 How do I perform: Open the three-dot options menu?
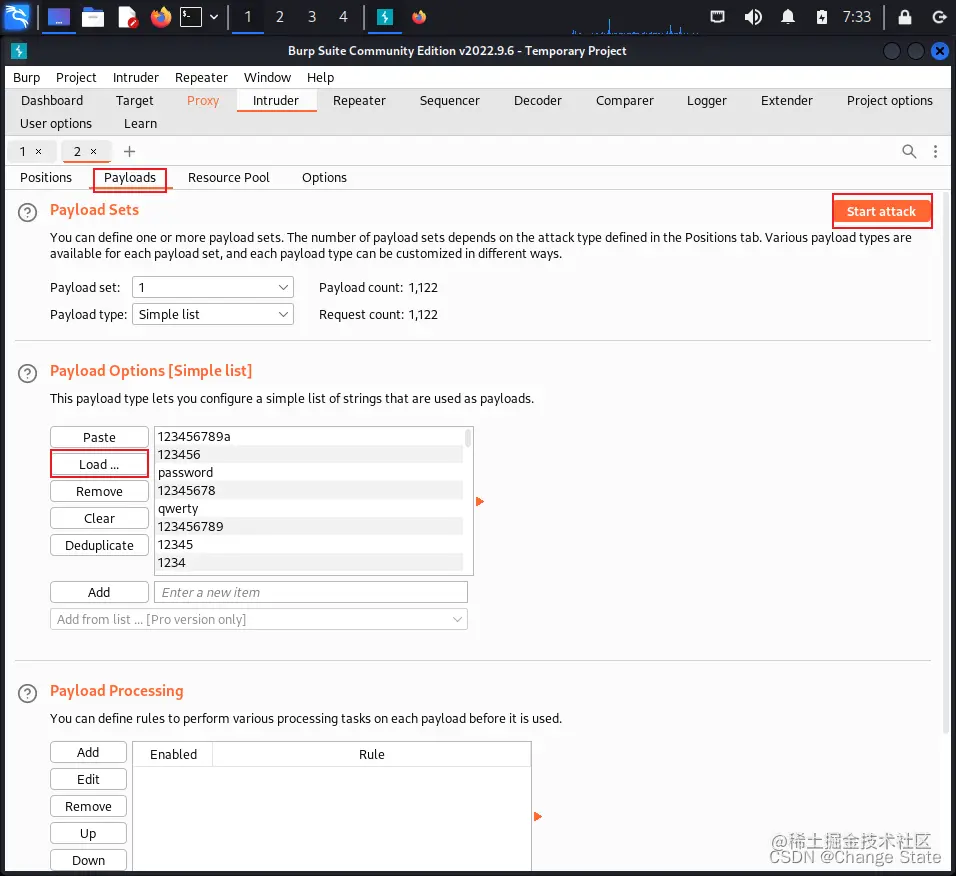pyautogui.click(x=935, y=151)
